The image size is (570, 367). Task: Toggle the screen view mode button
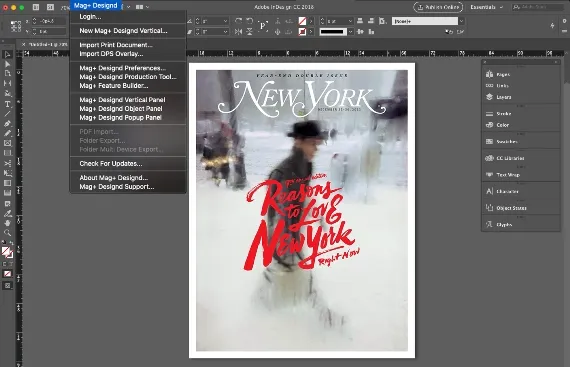[x=7, y=286]
